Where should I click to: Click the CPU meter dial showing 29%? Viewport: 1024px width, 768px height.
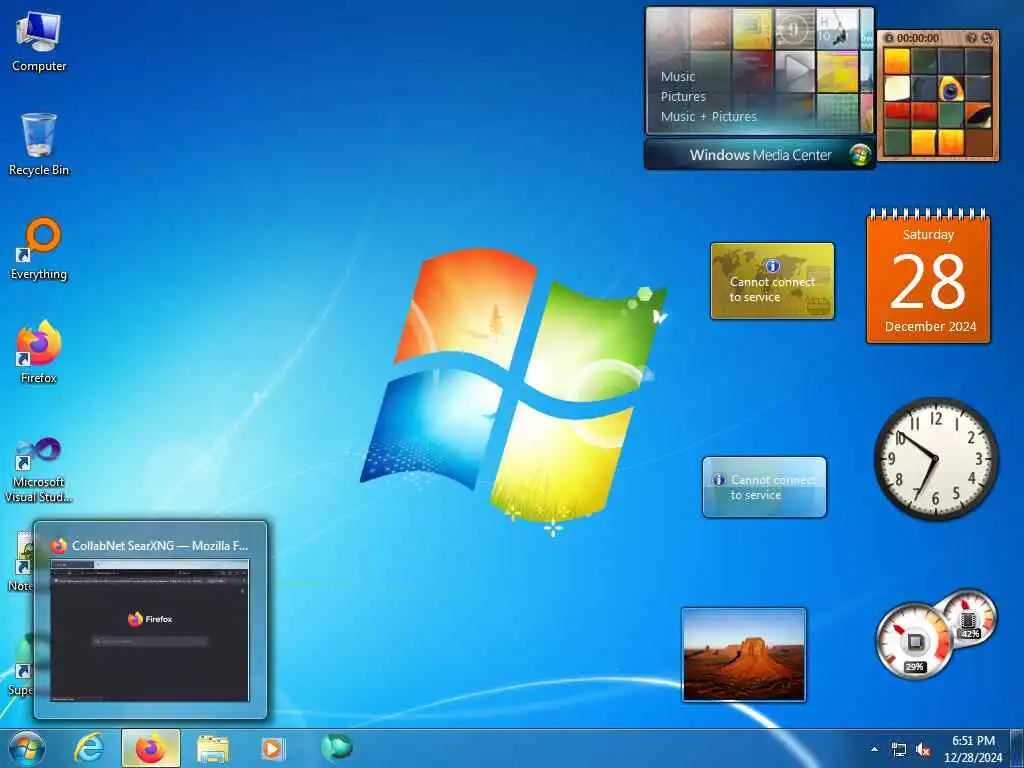(914, 641)
